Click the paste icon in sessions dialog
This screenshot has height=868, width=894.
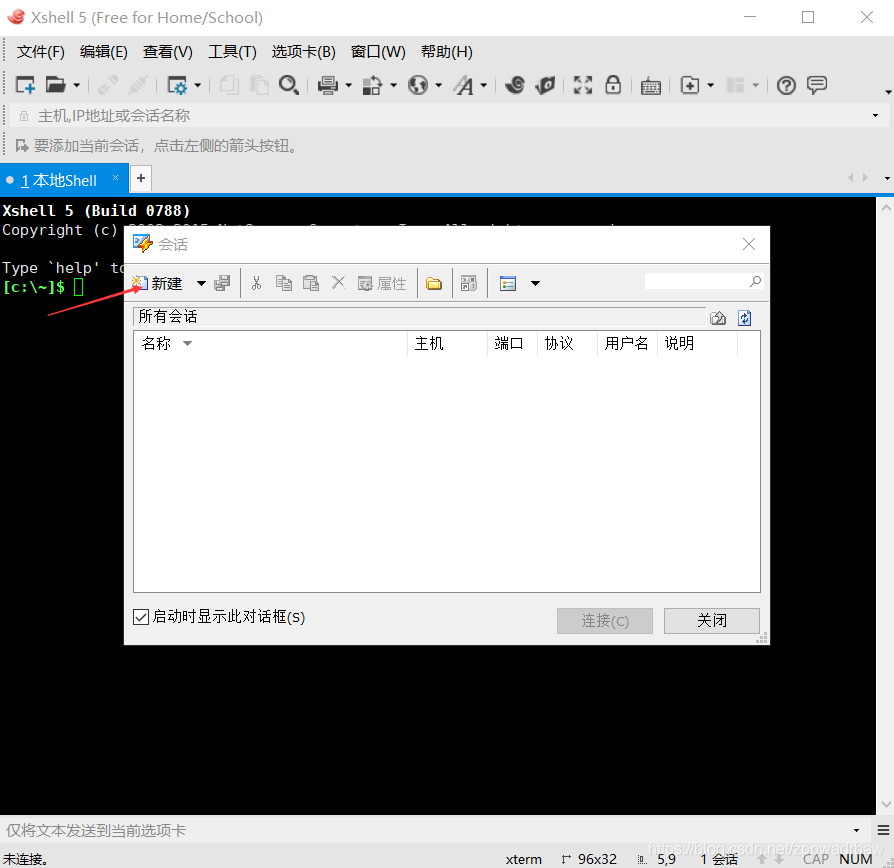click(x=311, y=283)
